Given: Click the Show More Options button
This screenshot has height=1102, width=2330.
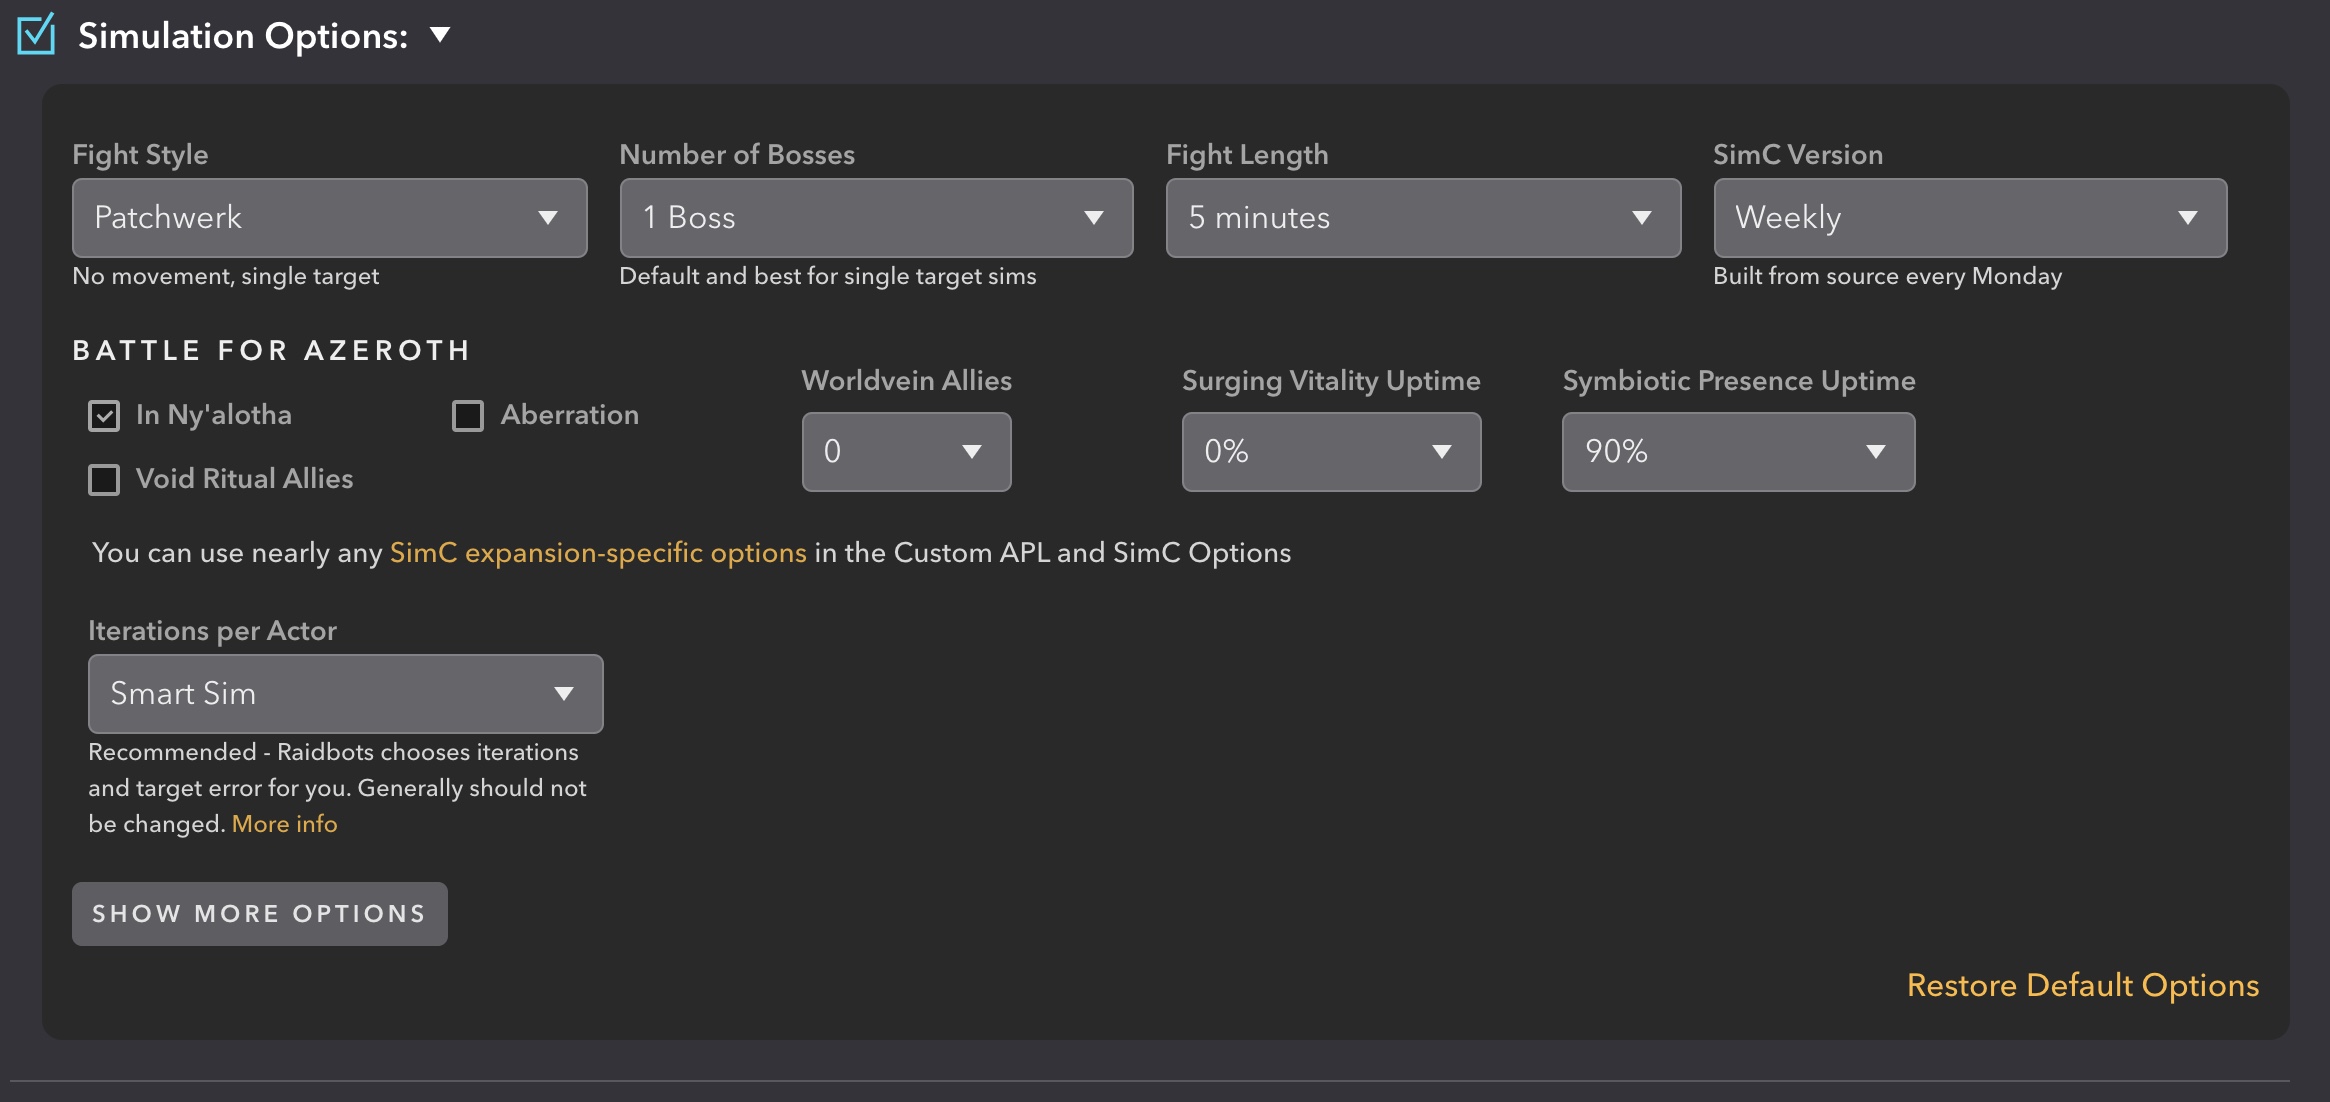Looking at the screenshot, I should [259, 914].
